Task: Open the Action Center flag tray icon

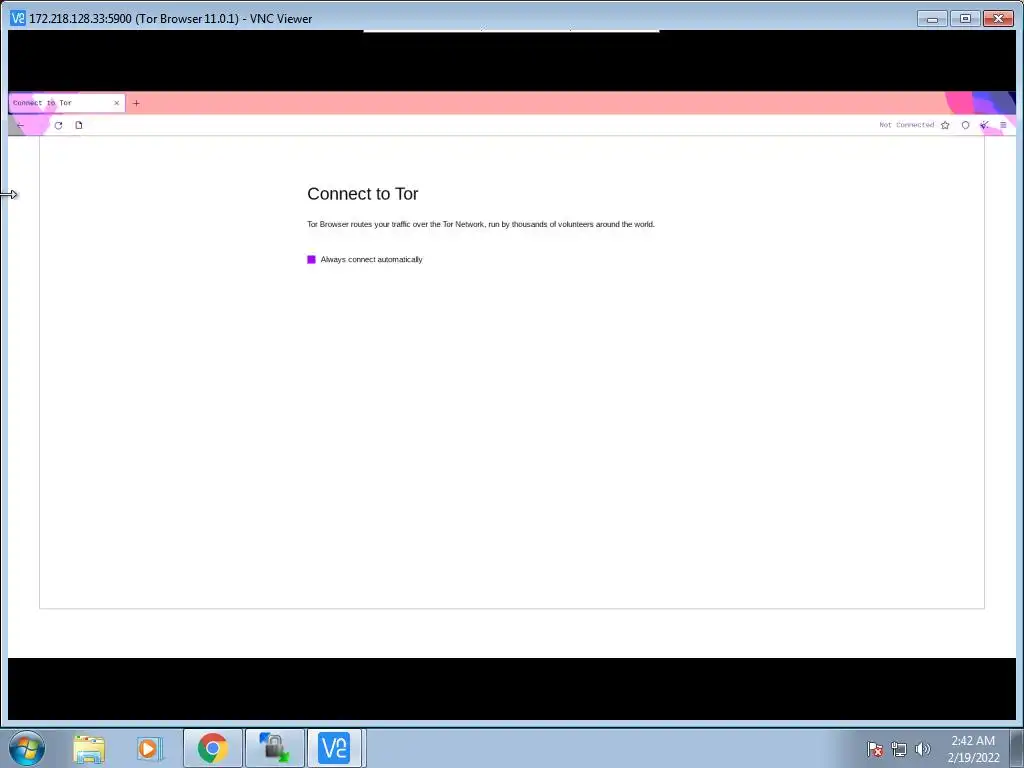Action: pos(875,749)
